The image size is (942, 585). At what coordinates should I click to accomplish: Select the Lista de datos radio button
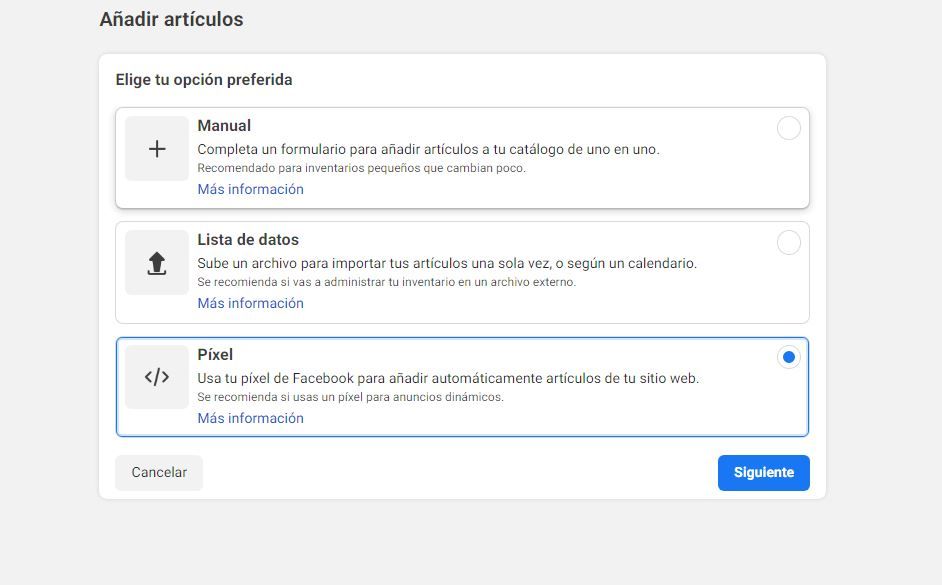(788, 243)
